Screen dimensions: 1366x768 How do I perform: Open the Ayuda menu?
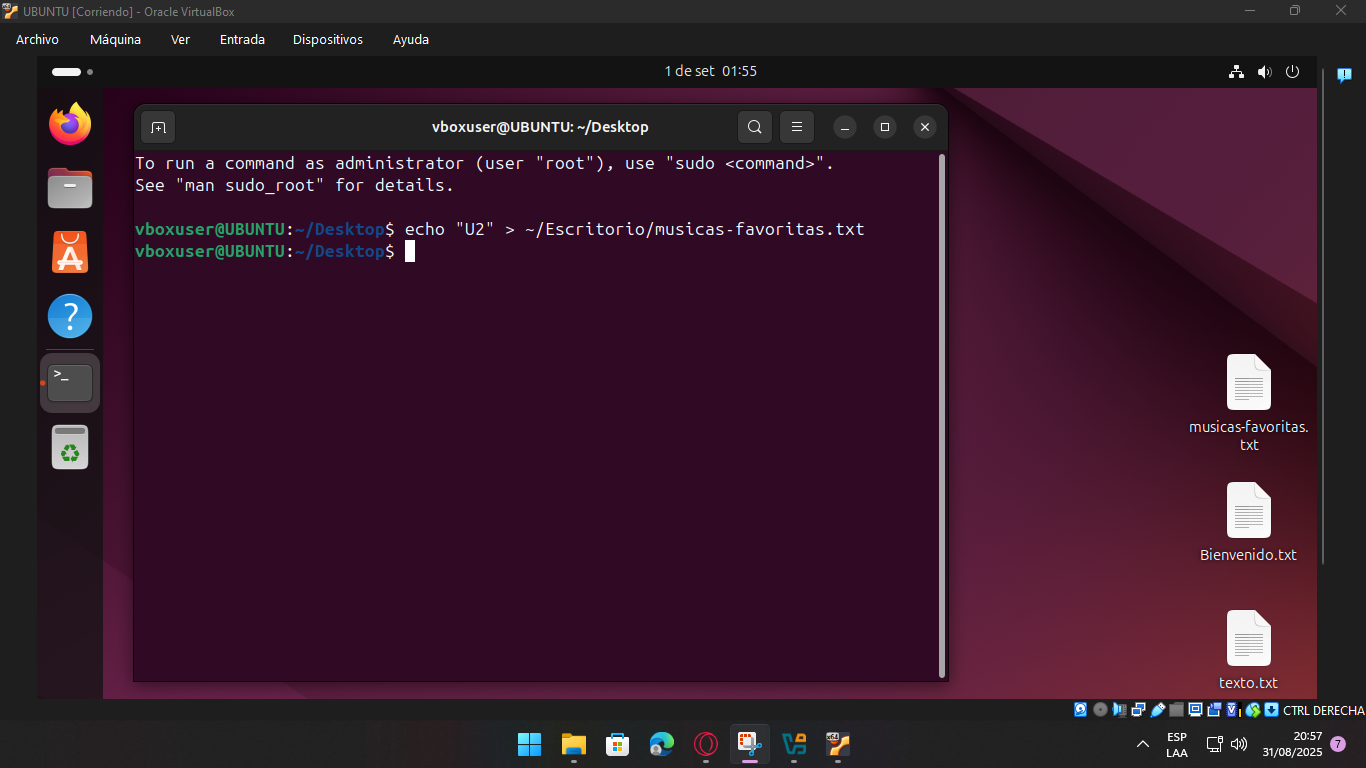(x=411, y=40)
